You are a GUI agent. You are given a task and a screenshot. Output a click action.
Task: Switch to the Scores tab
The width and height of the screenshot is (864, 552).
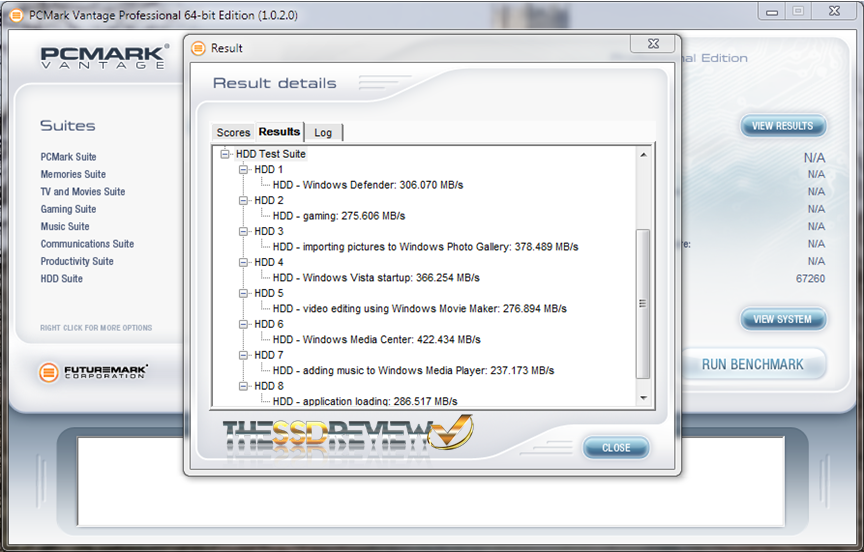point(233,132)
